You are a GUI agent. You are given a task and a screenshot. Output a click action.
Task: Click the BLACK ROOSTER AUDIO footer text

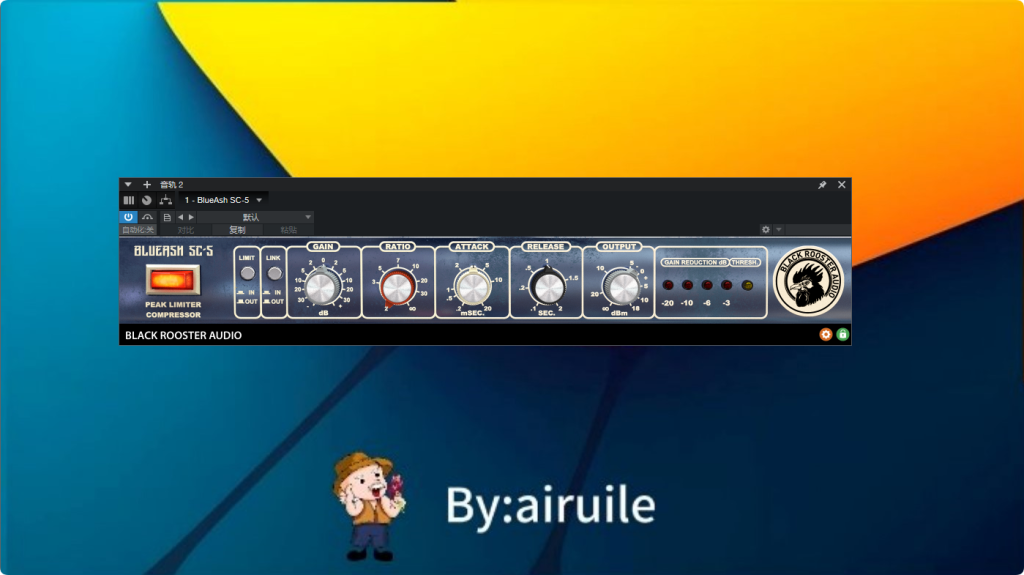point(184,335)
